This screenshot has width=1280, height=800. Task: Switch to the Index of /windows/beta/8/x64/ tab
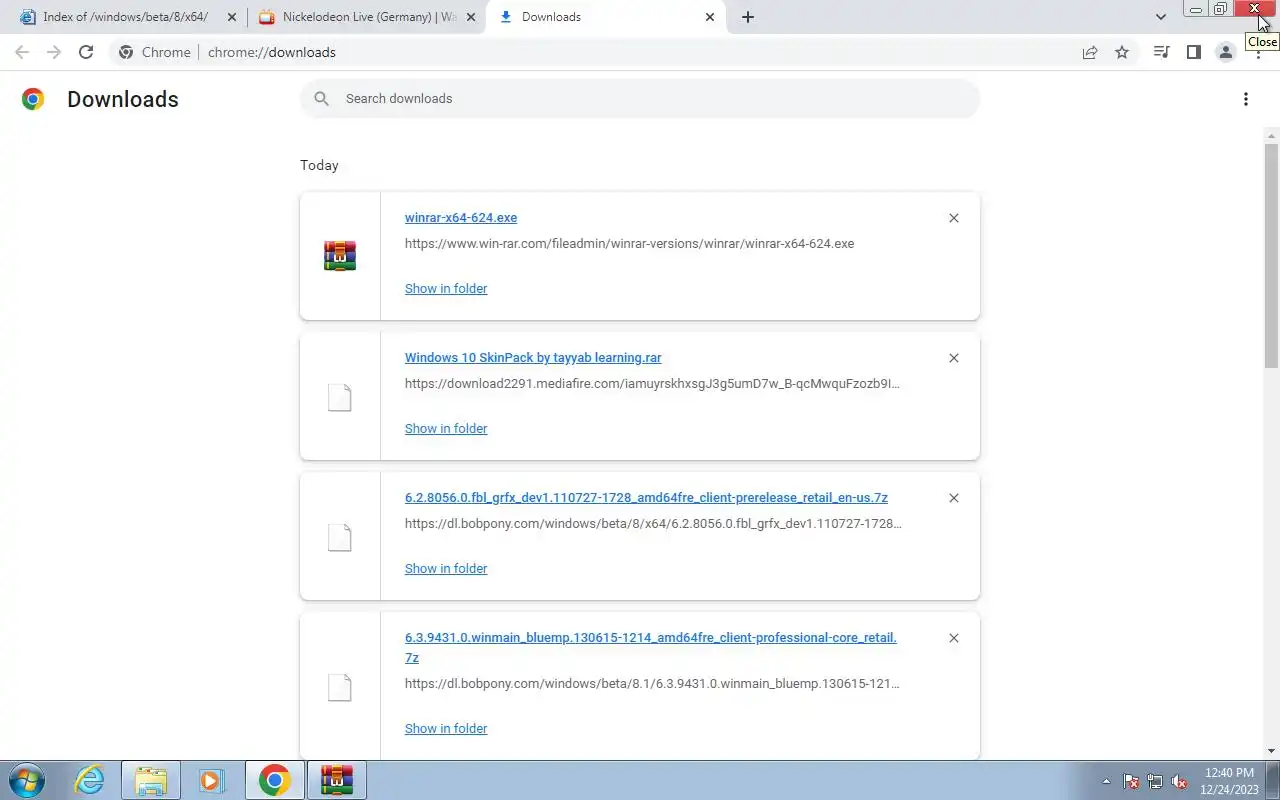125,17
